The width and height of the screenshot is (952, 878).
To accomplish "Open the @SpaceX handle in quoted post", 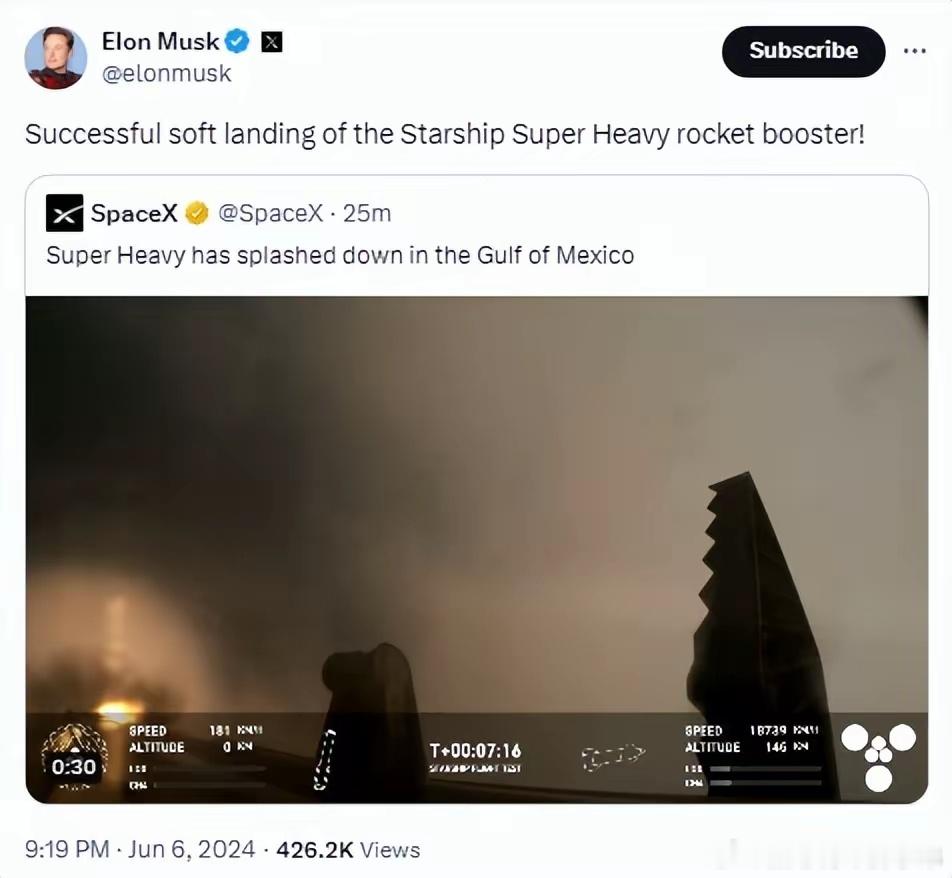I will 270,213.
